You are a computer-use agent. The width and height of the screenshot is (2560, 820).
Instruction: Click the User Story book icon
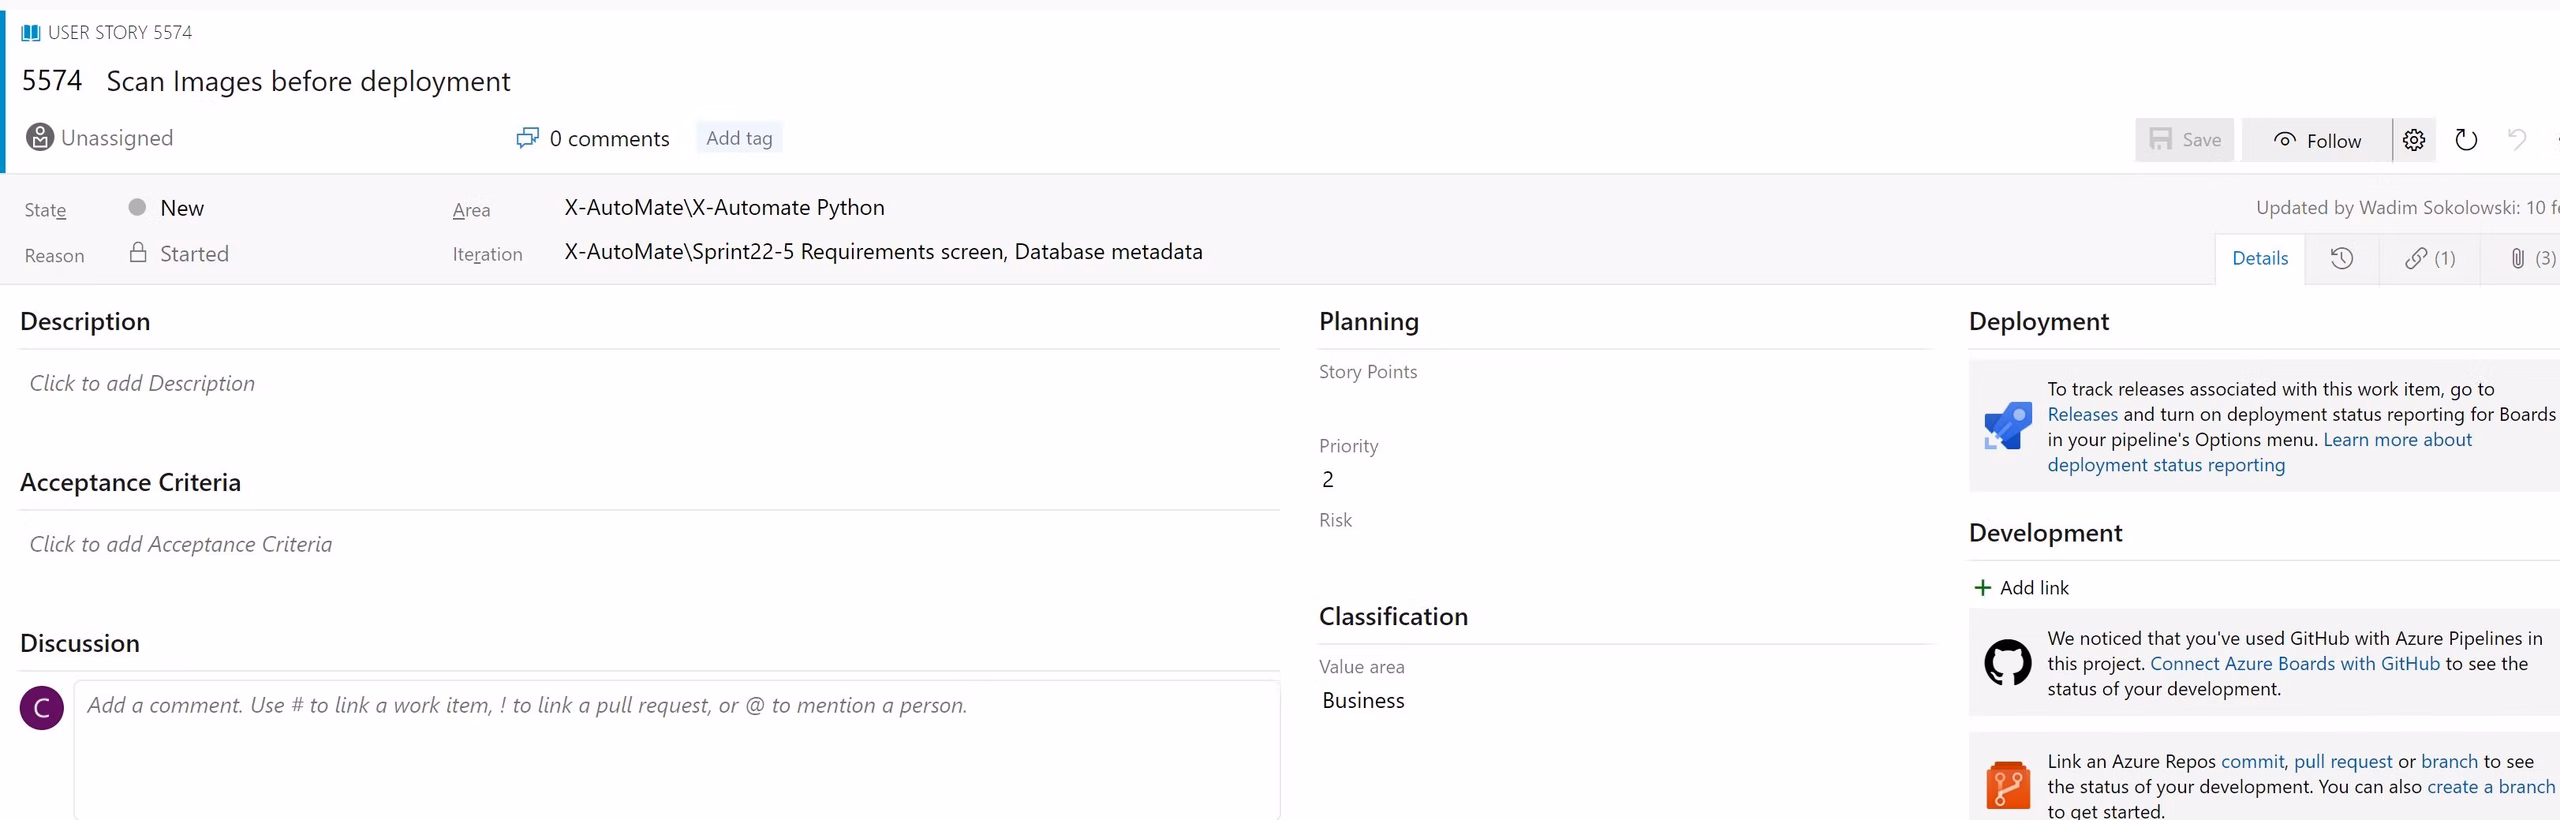pyautogui.click(x=31, y=33)
